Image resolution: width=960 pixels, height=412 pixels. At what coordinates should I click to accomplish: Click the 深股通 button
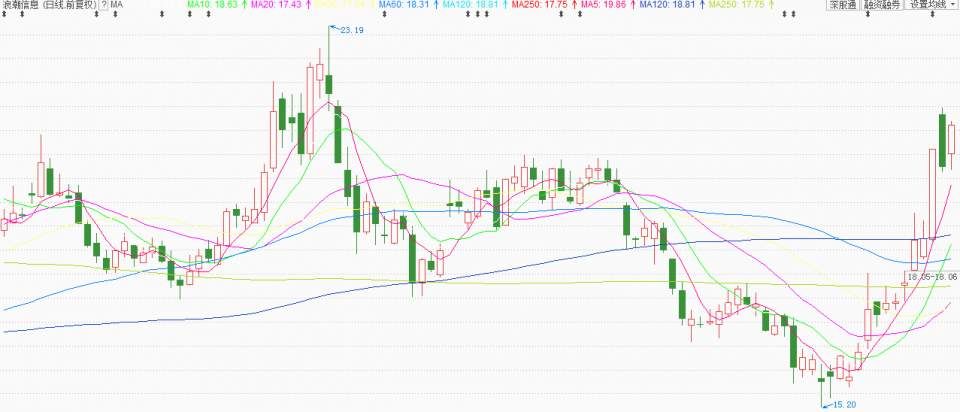[x=843, y=5]
